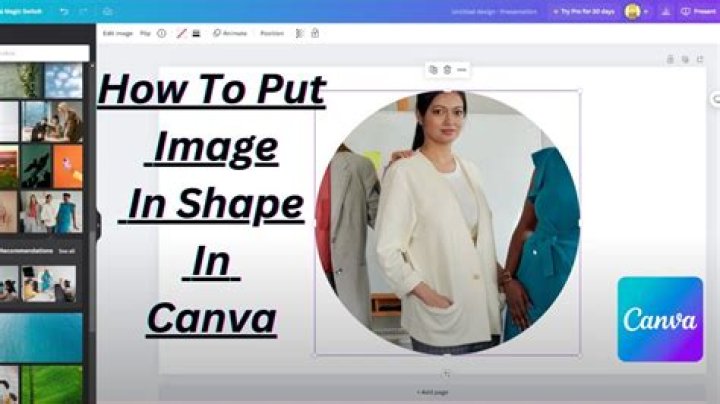The image size is (720, 404).
Task: Select the three women fashion photo thumbnail
Action: coord(51,212)
